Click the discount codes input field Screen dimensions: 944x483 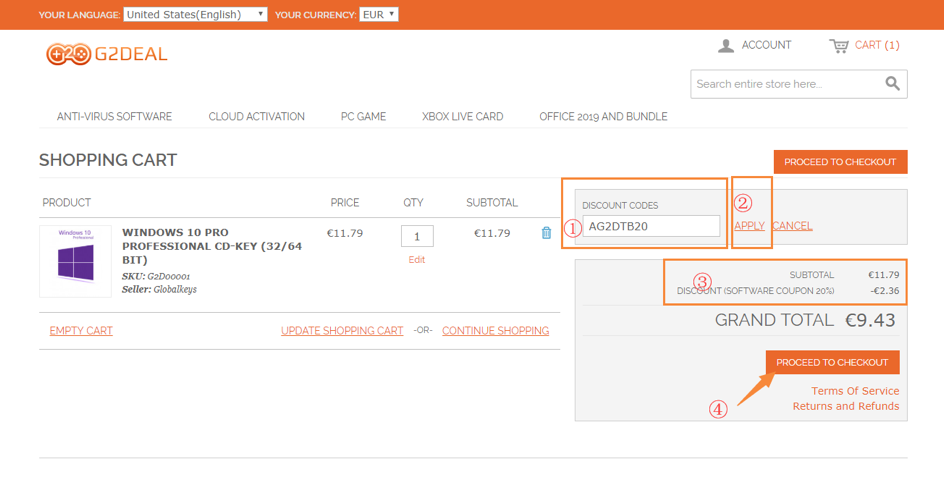[x=651, y=226]
